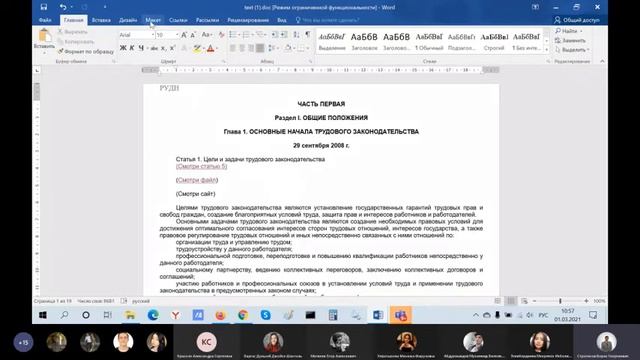The width and height of the screenshot is (640, 360).
Task: Click the Windows Start button
Action: click(x=42, y=315)
